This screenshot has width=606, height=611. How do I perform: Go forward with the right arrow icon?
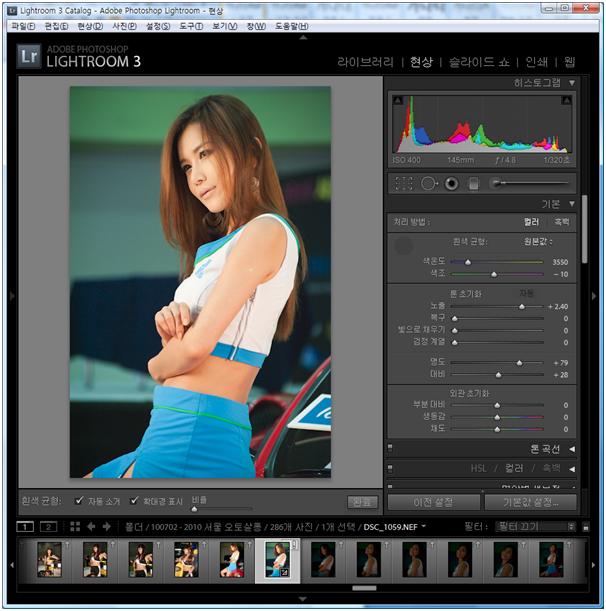click(107, 527)
